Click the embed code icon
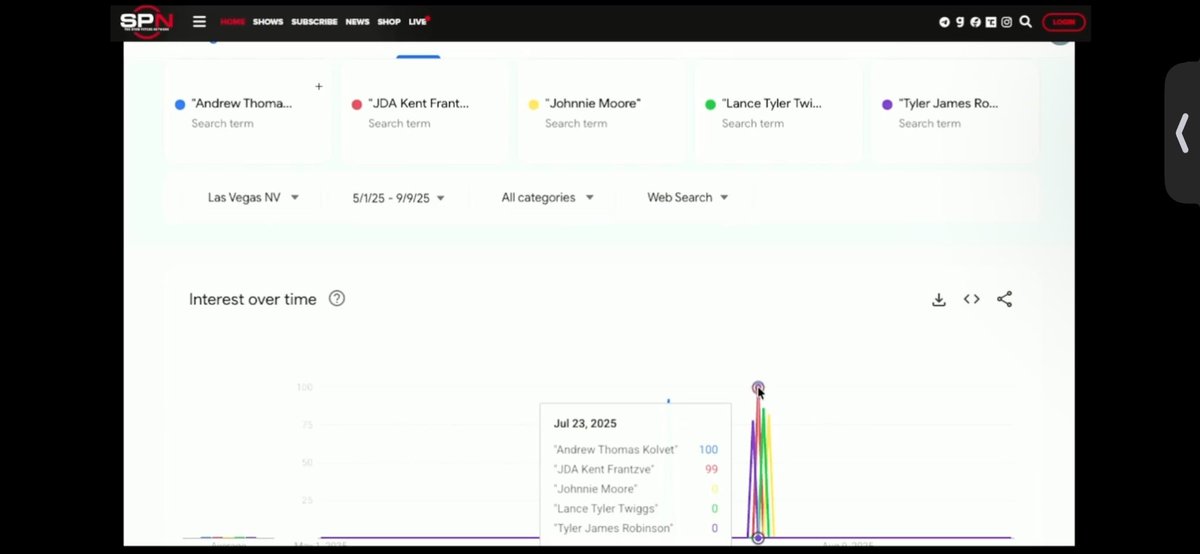Screen dimensions: 1200x554 (x=971, y=299)
